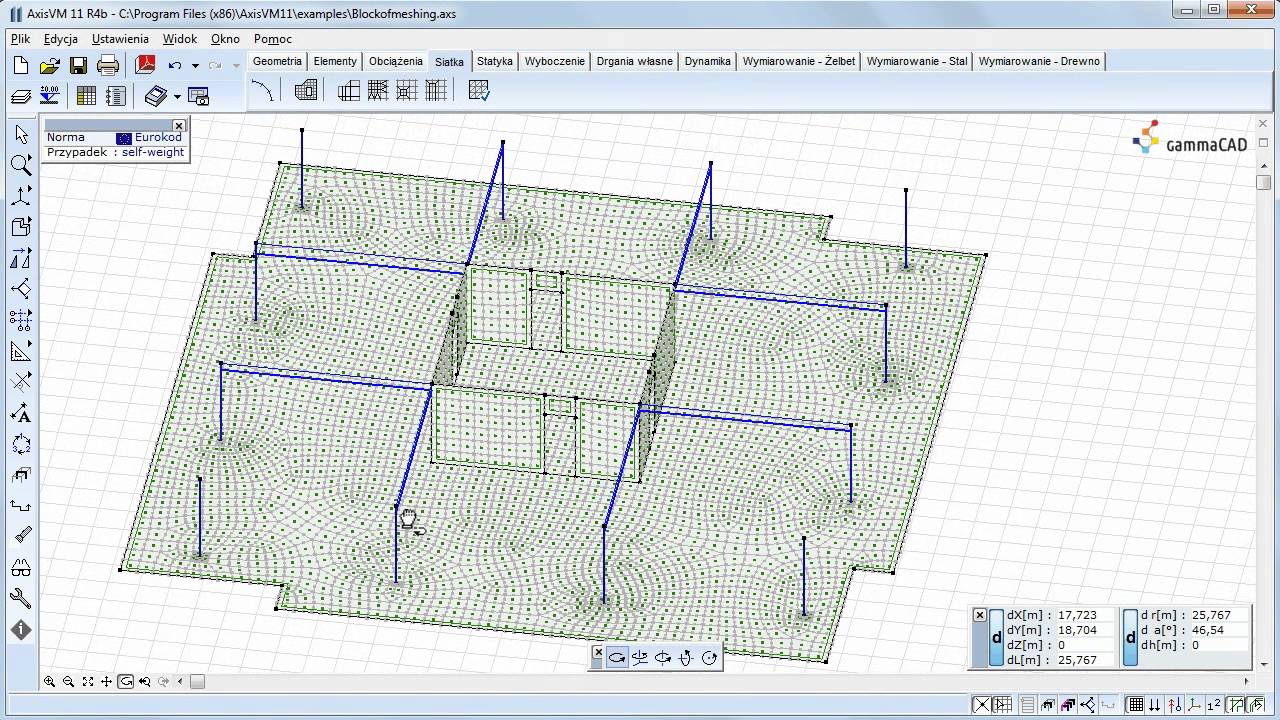Switch to the Wymiarowanie - Stal tab
The image size is (1280, 720).
coord(917,61)
